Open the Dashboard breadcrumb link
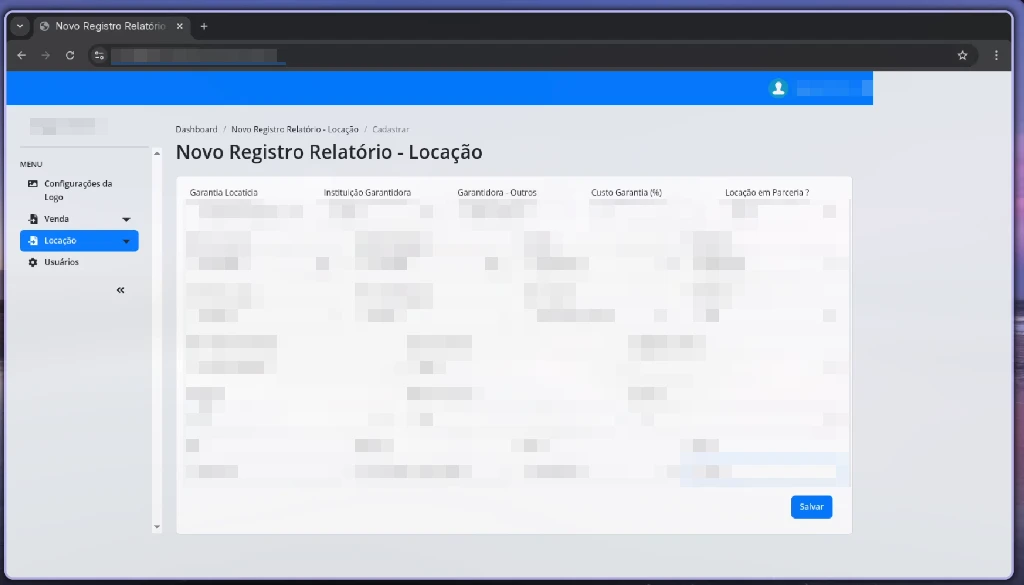1024x585 pixels. tap(197, 129)
